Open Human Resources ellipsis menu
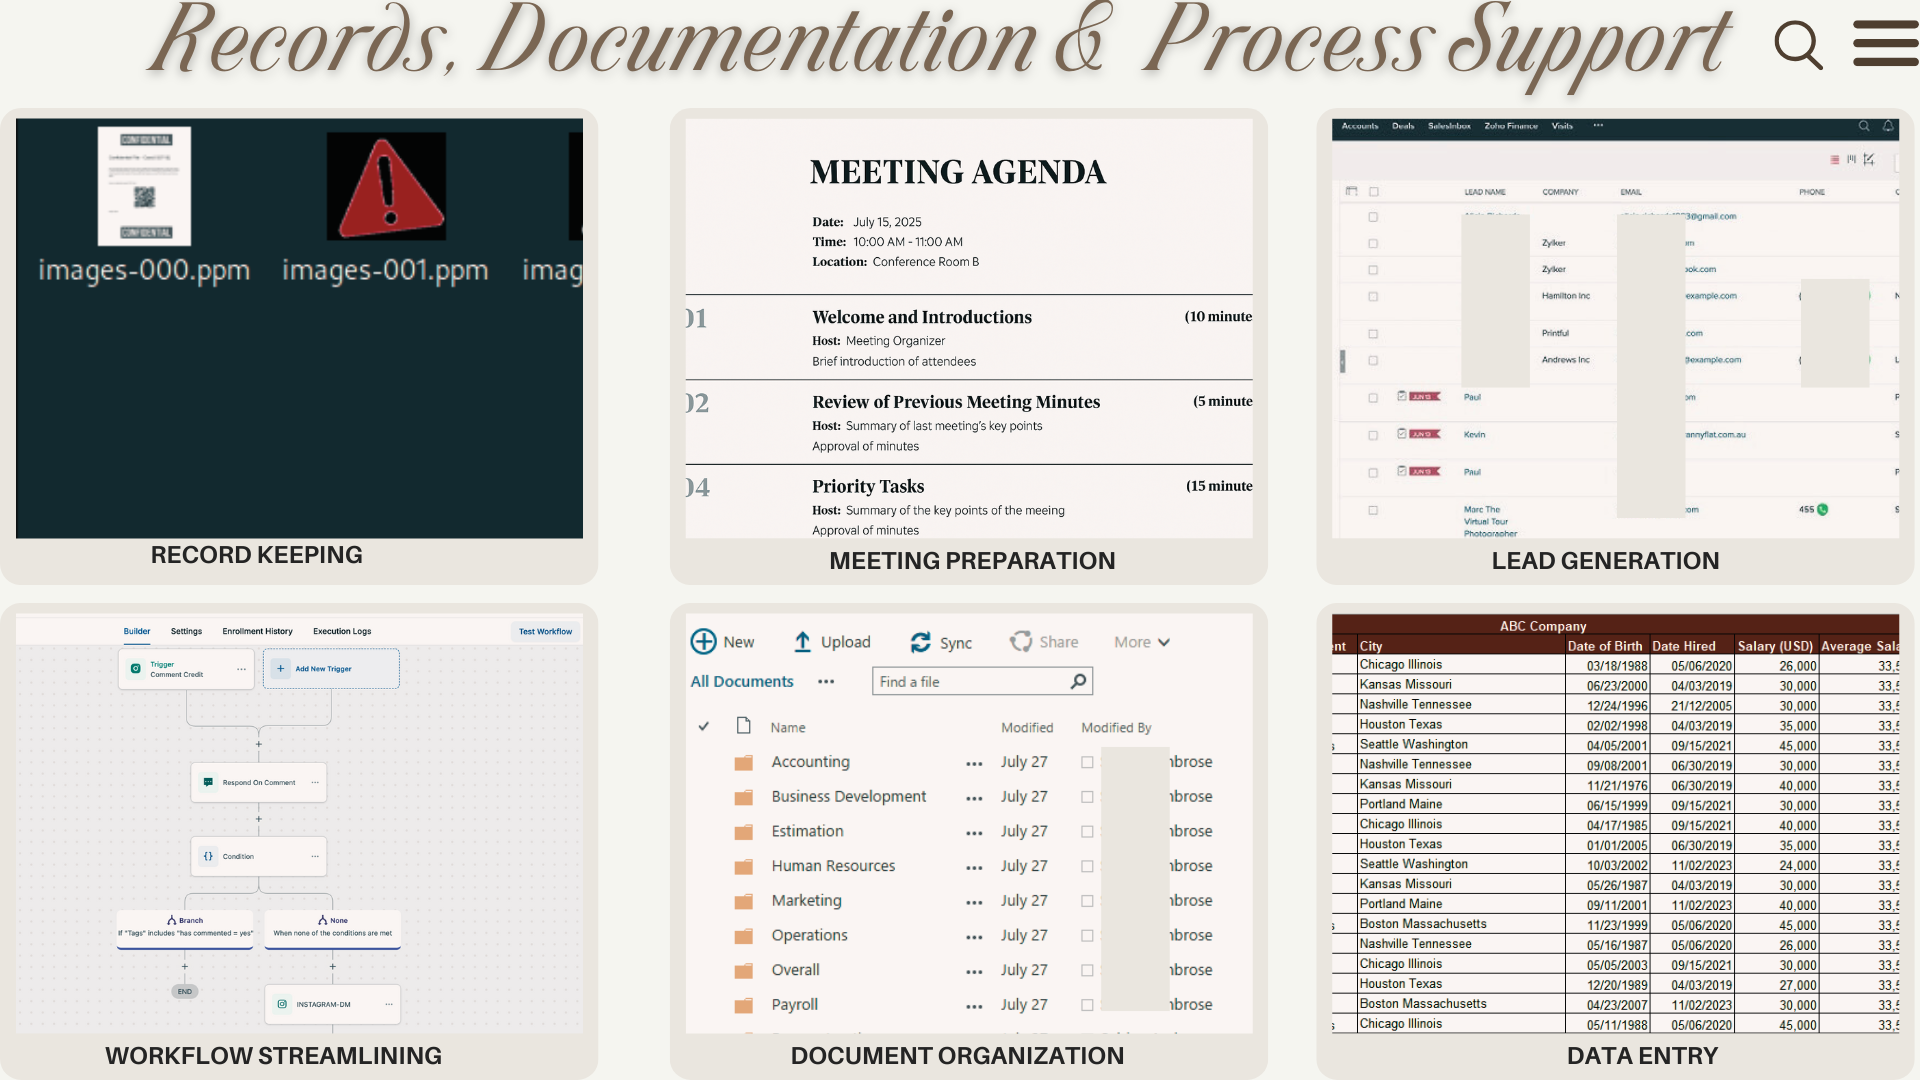Screen dimensions: 1920x1080 point(974,867)
